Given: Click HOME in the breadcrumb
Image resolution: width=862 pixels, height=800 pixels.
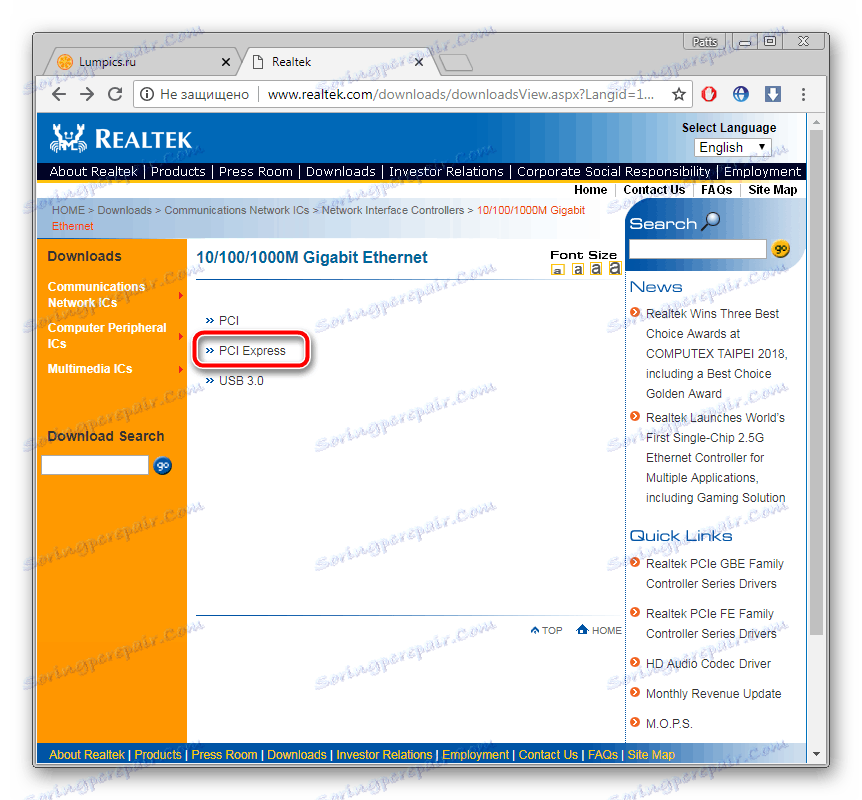Looking at the screenshot, I should coord(68,211).
